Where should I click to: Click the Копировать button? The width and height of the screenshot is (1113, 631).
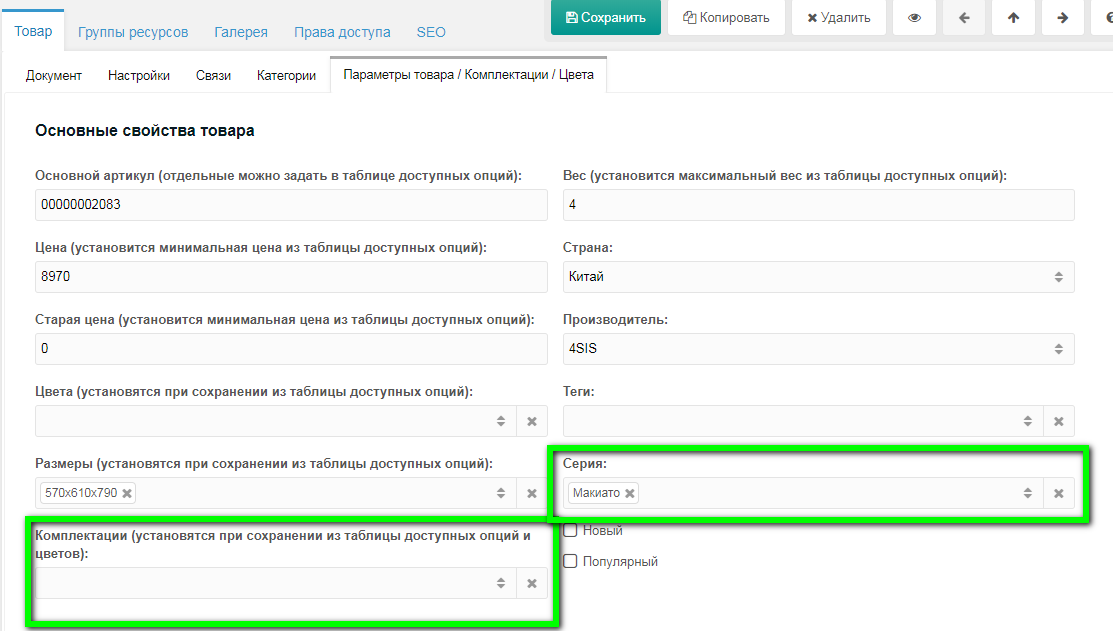(726, 18)
